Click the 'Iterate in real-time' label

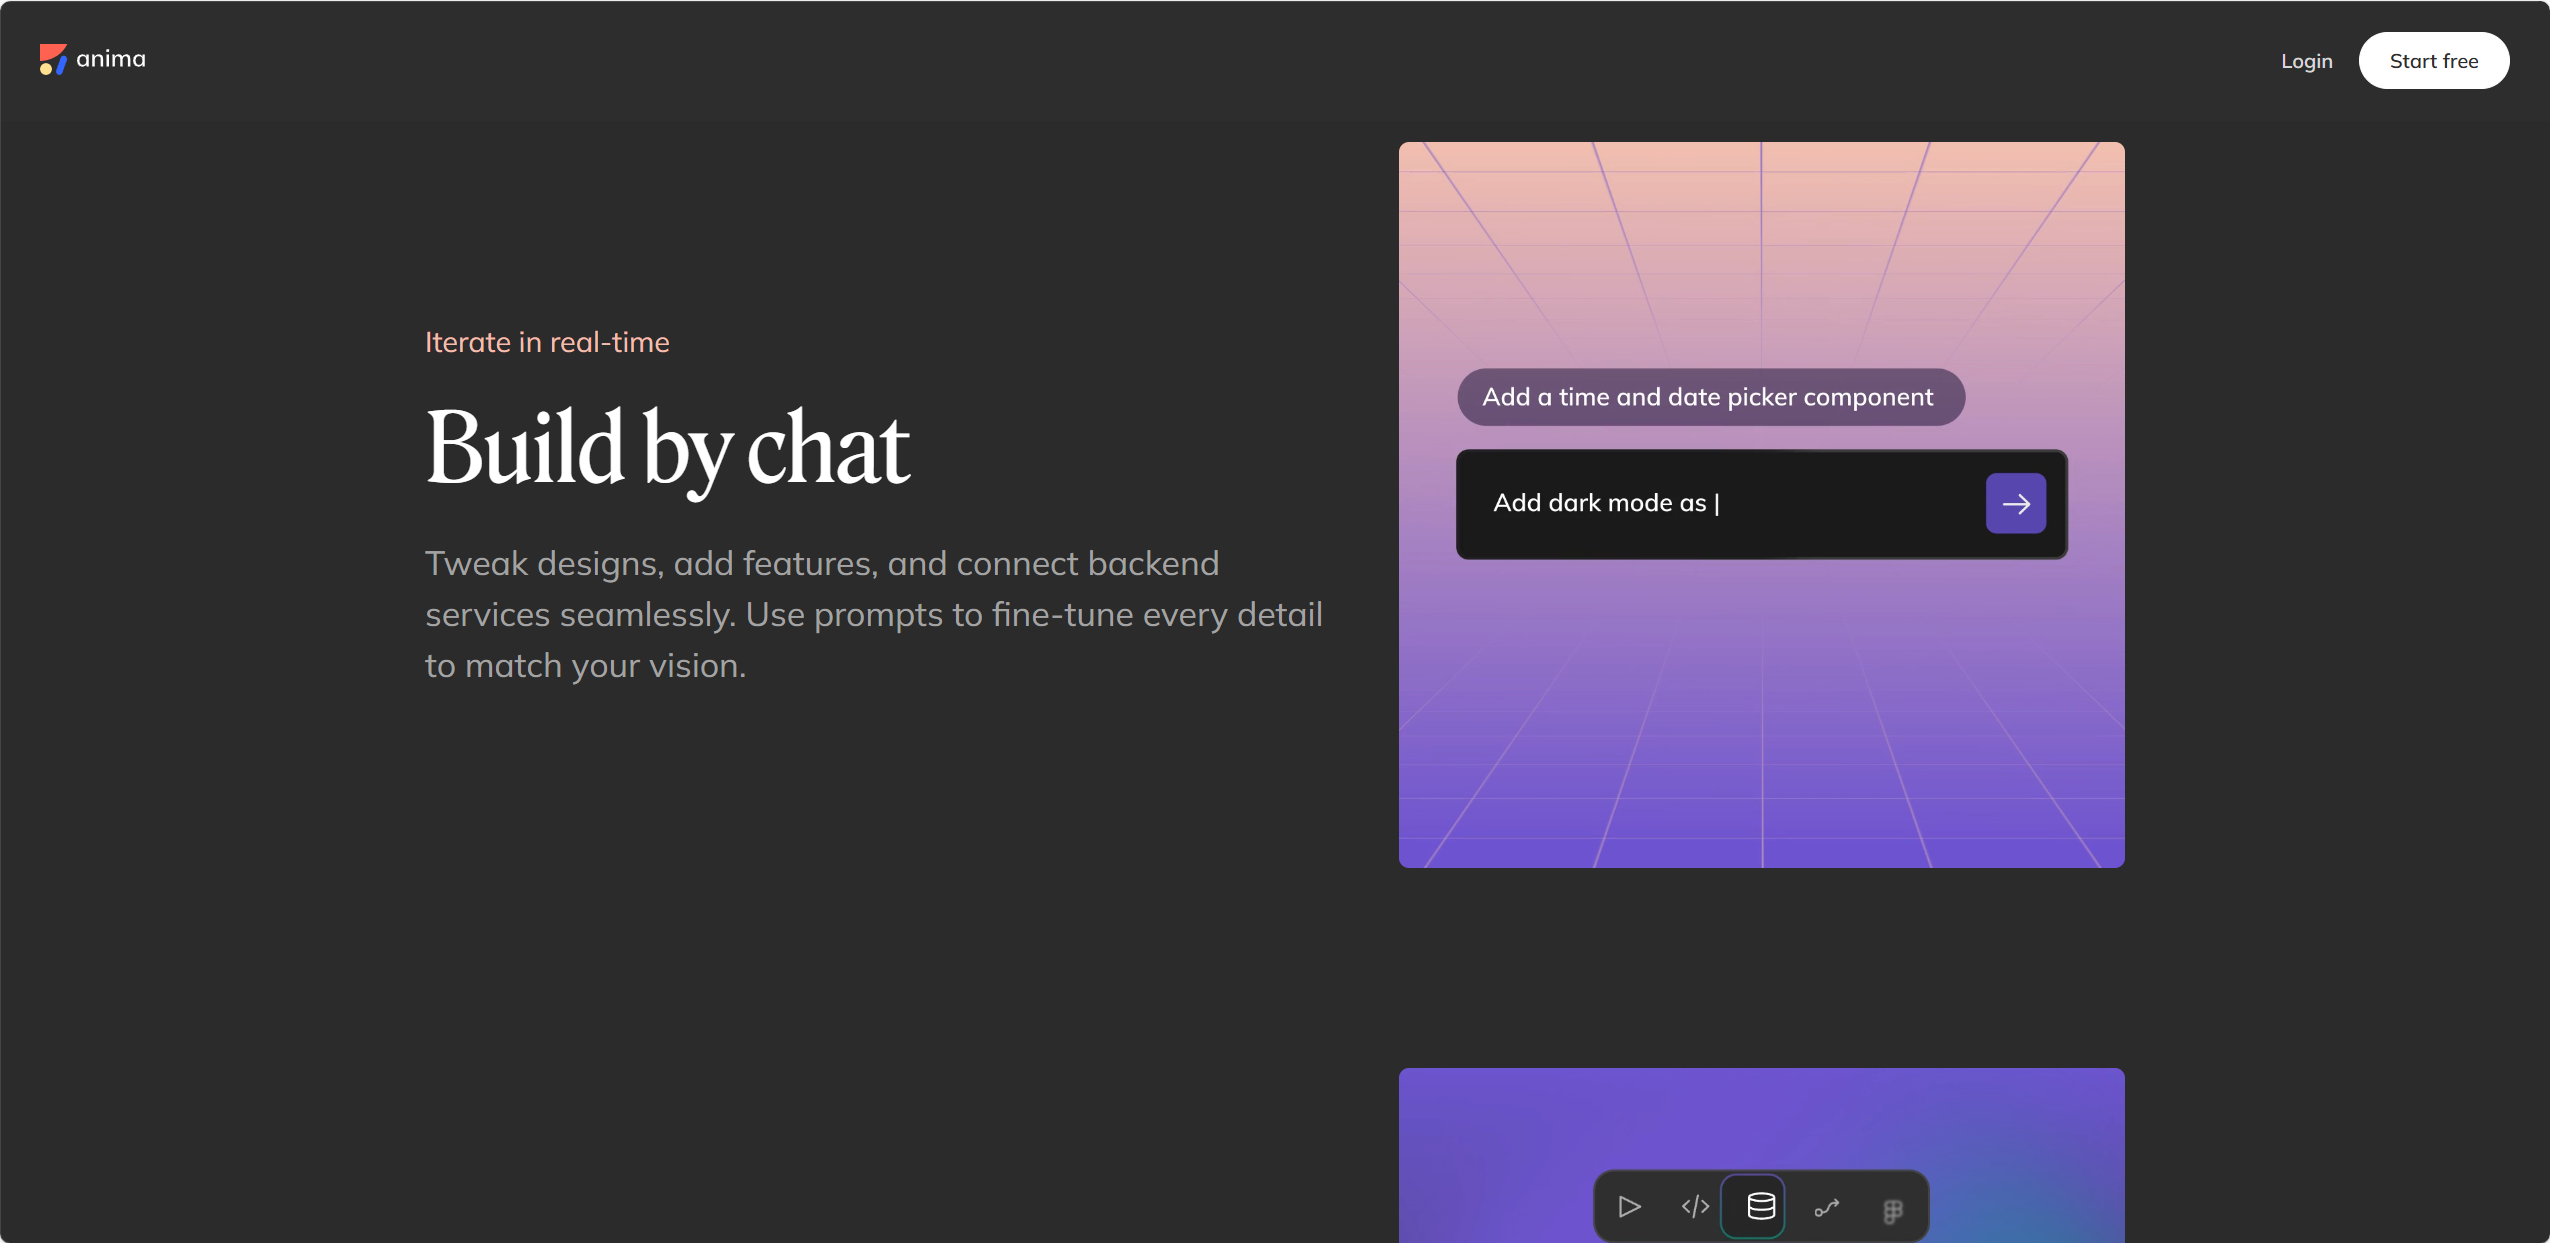click(x=547, y=342)
